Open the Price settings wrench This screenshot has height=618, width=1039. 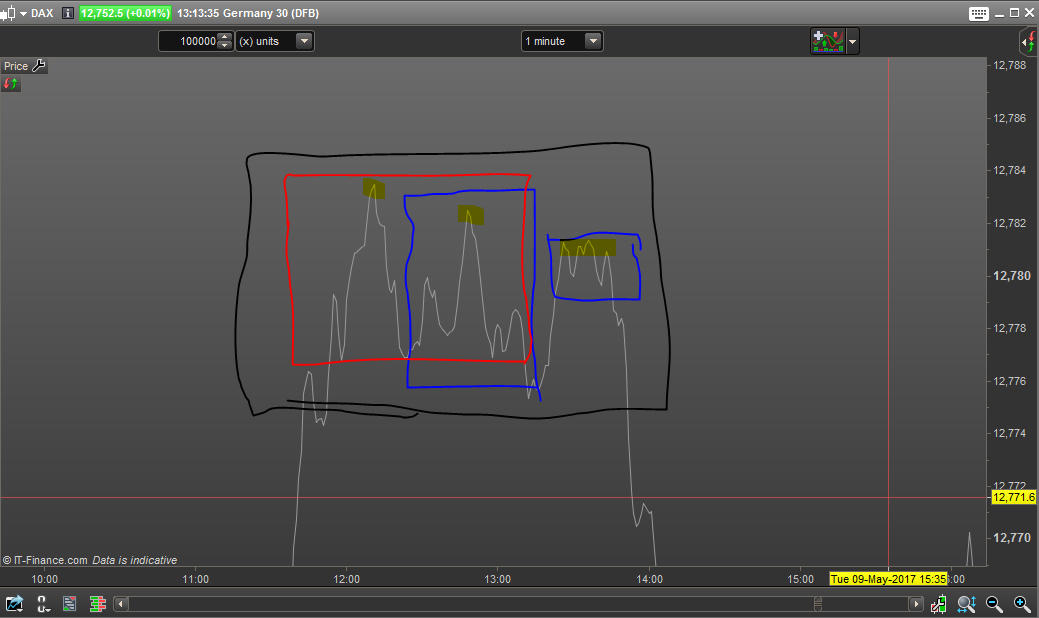(x=39, y=66)
